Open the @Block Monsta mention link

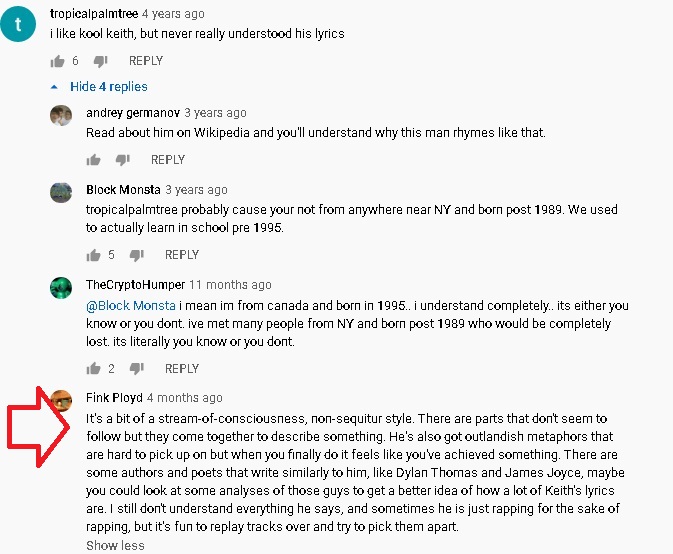[131, 306]
